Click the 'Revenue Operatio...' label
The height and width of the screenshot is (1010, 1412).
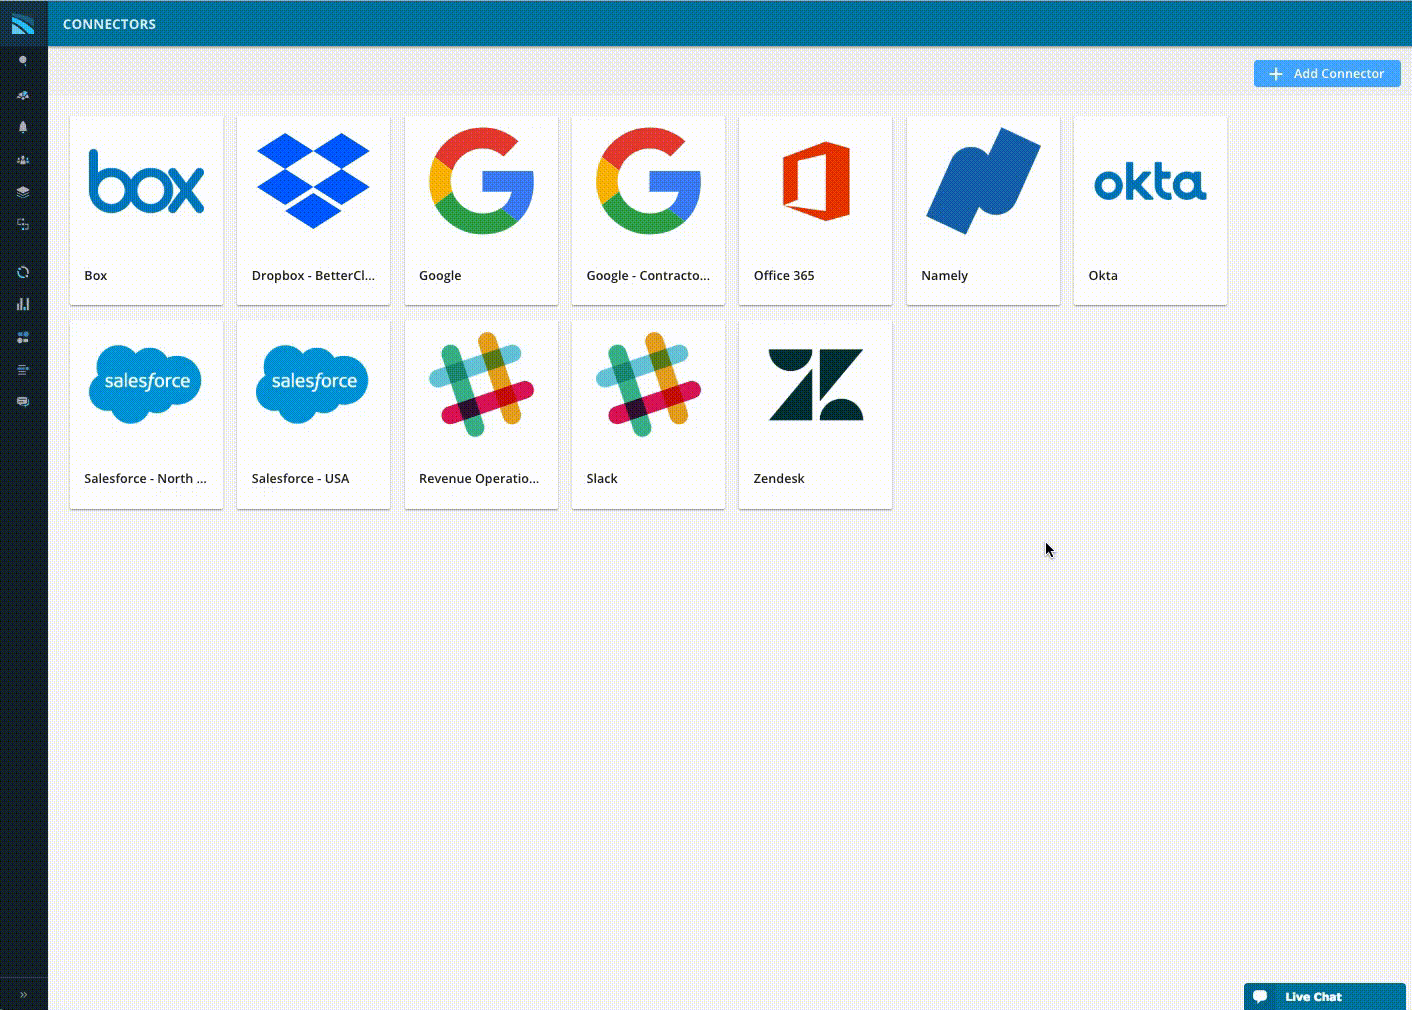click(479, 479)
